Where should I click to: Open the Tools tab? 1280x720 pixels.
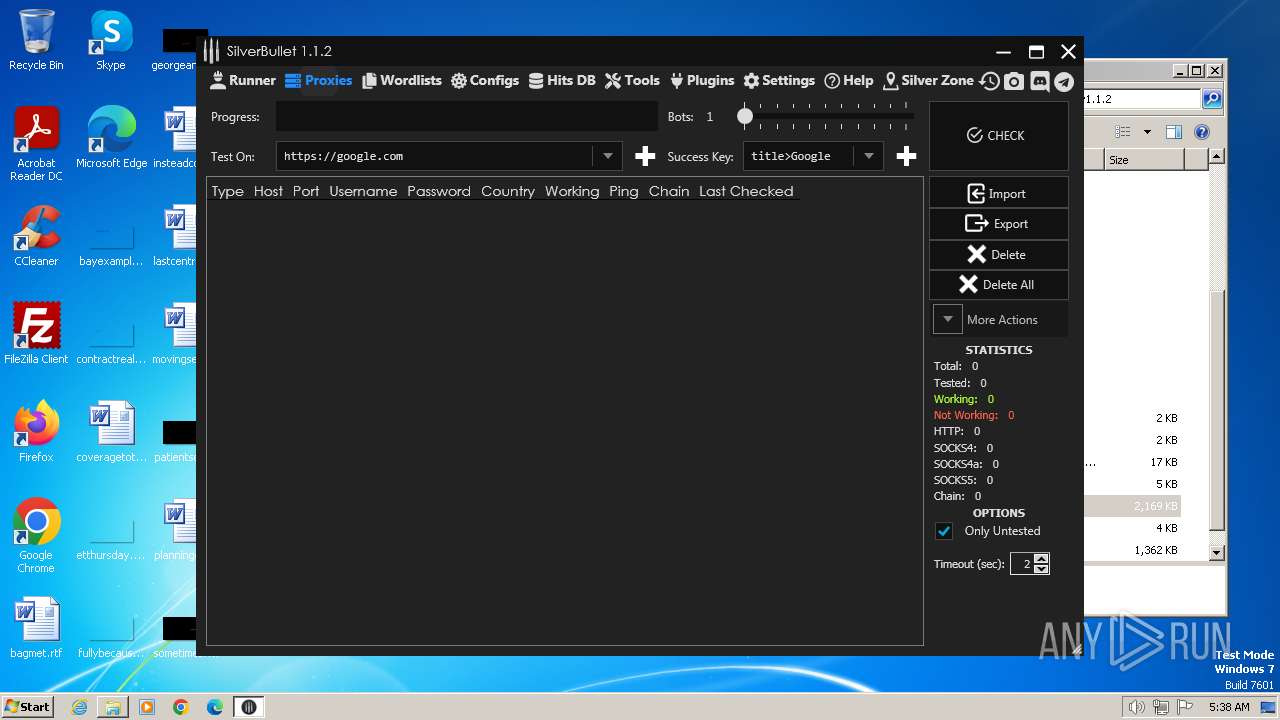pos(632,81)
